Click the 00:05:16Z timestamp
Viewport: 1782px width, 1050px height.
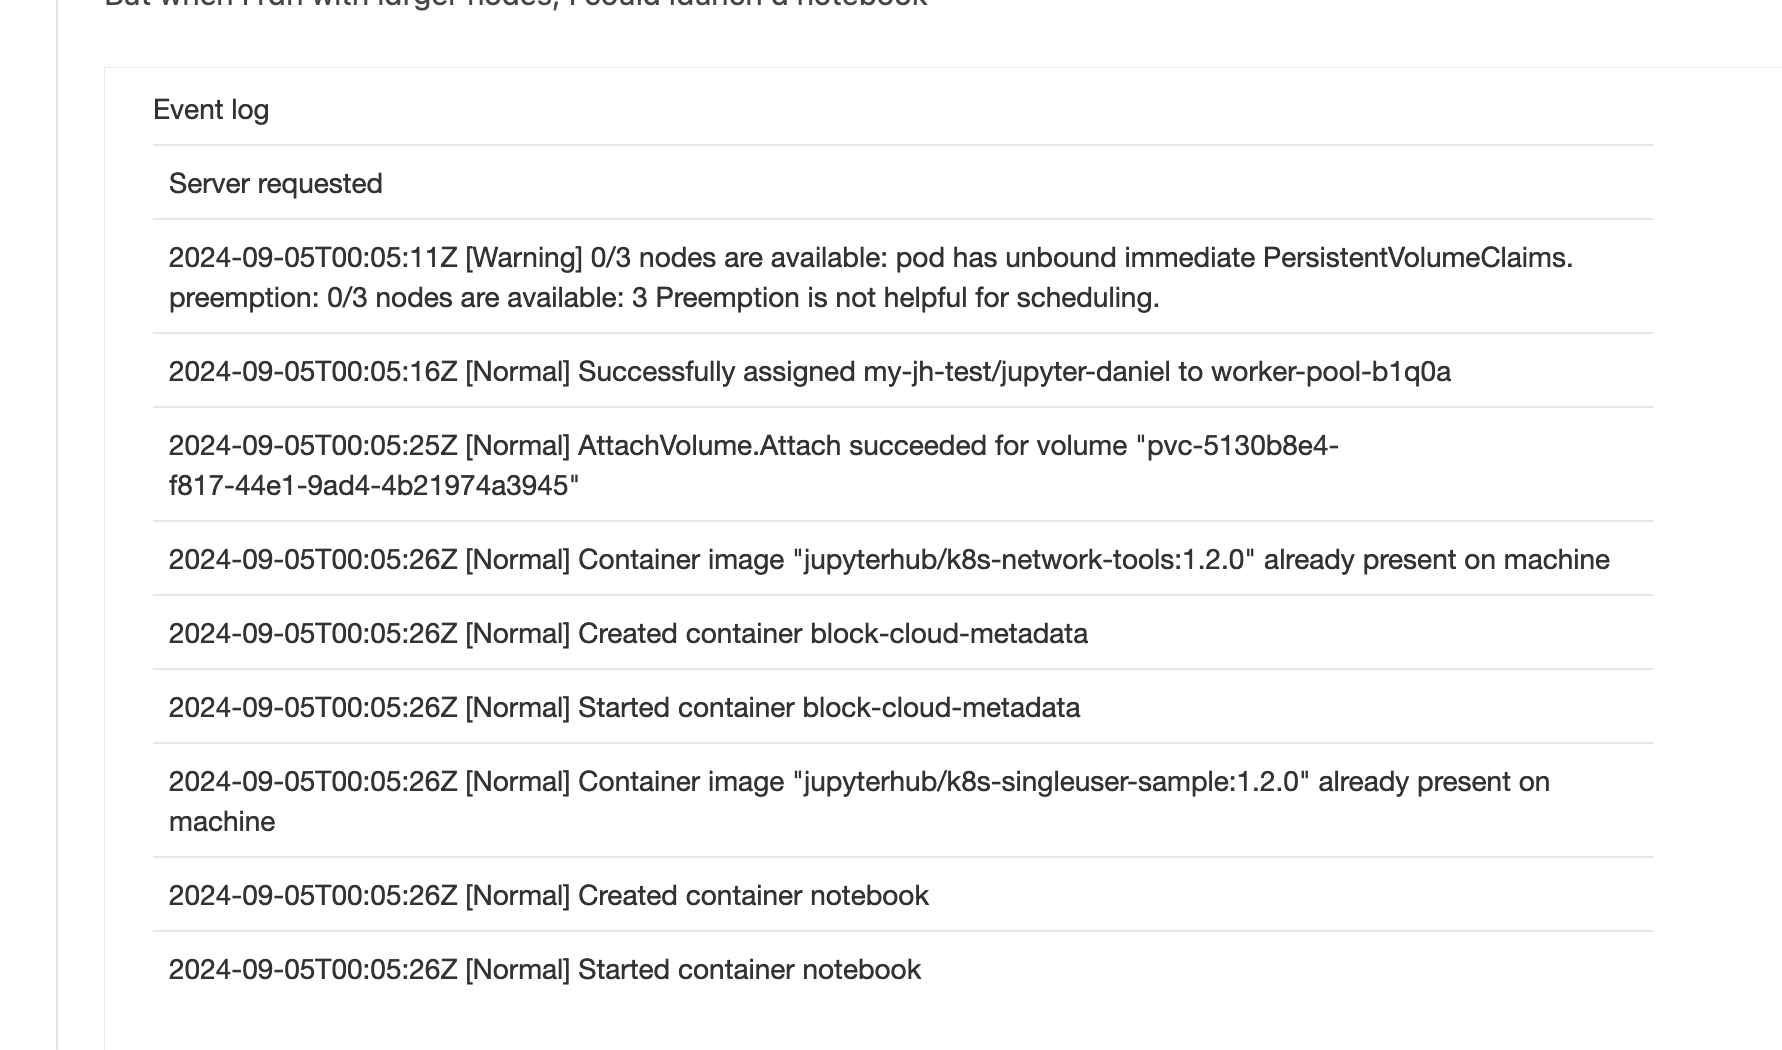(312, 372)
